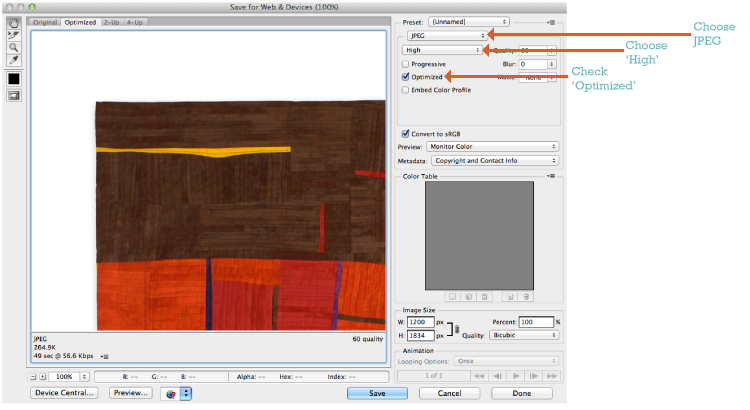Uncheck the Optimized checkbox

pos(406,77)
